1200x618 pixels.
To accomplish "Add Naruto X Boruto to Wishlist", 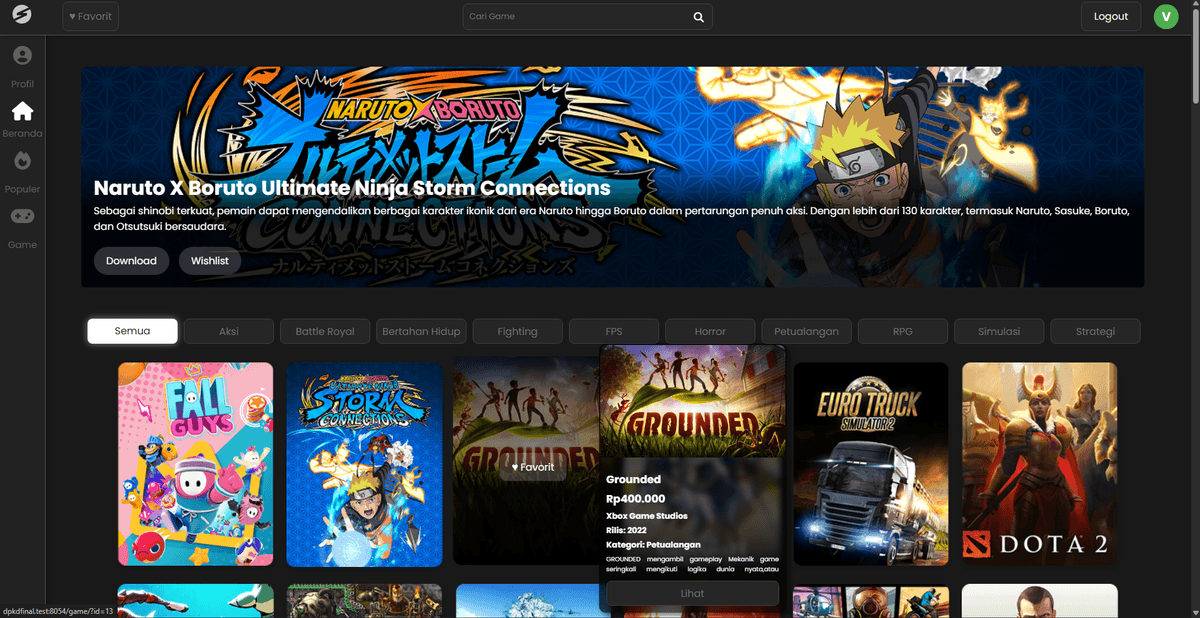I will click(x=210, y=261).
